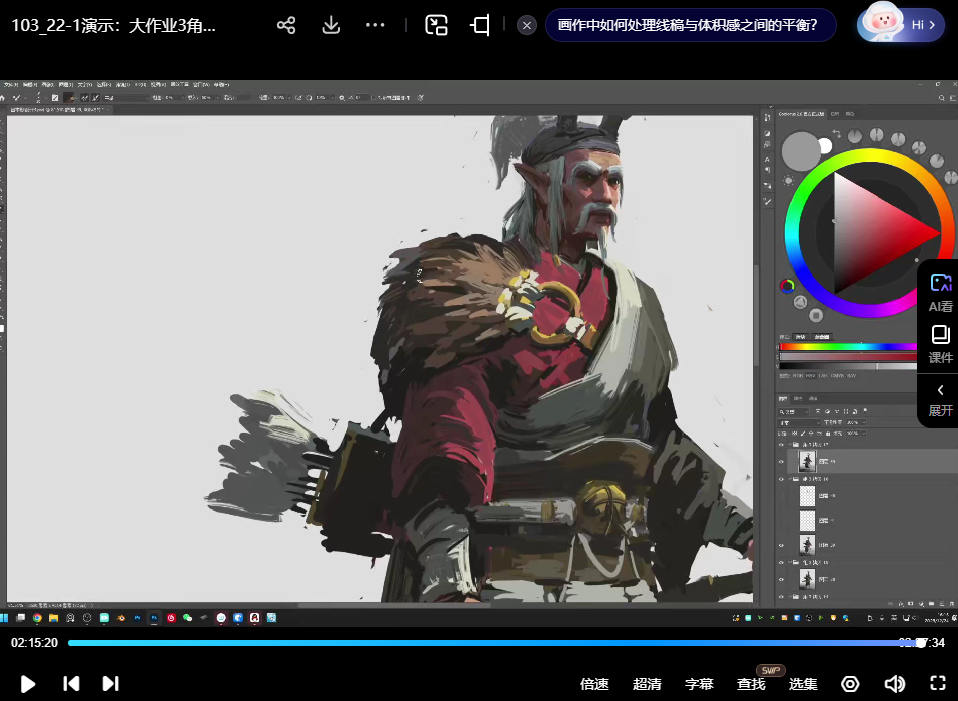
Task: Open the Hi assistant button
Action: [x=901, y=25]
